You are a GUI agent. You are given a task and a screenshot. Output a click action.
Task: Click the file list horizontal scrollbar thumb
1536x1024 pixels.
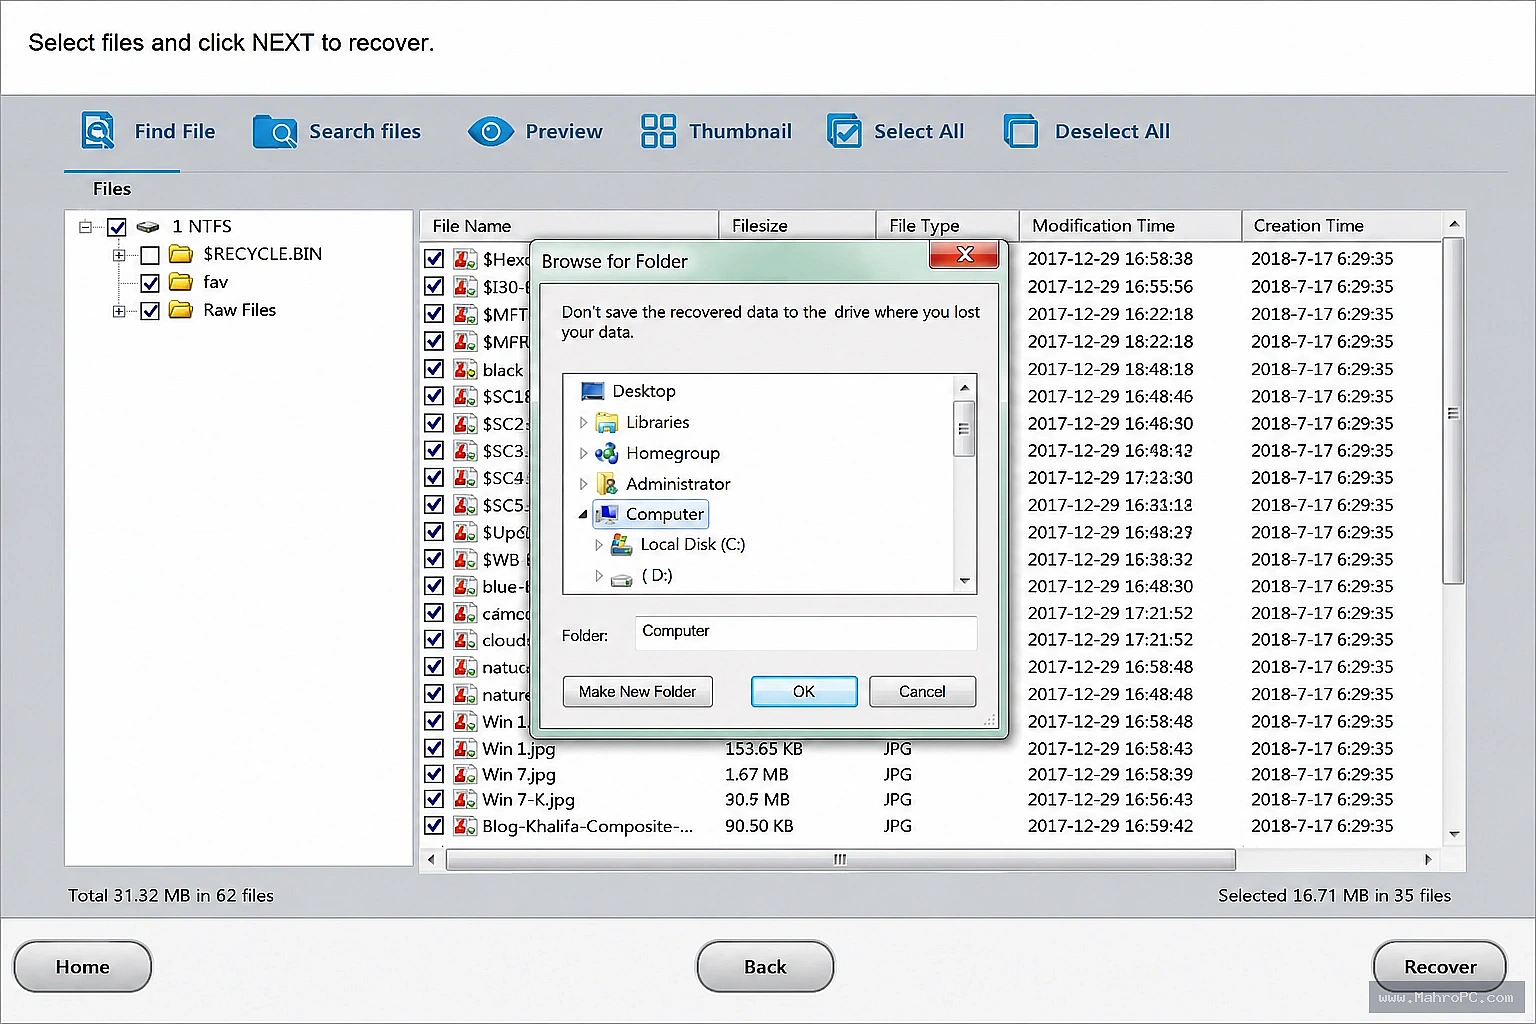tap(840, 860)
